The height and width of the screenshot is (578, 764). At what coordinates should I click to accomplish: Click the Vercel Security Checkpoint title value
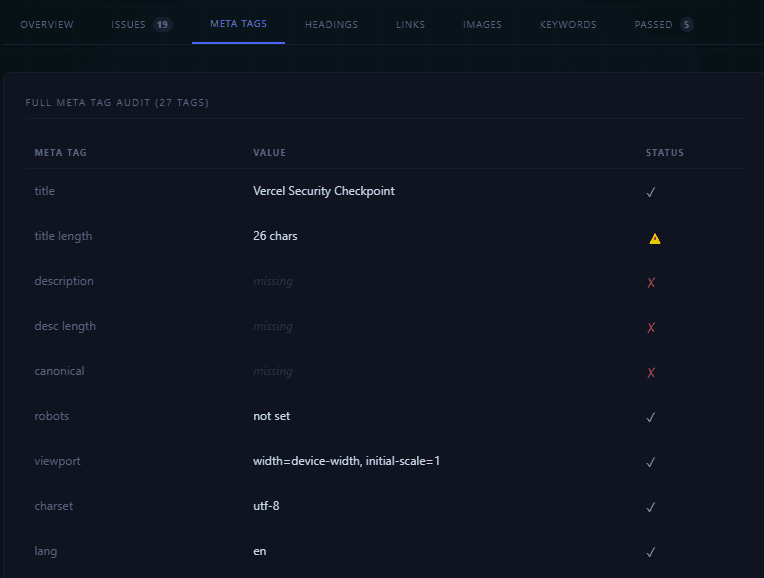(x=323, y=191)
